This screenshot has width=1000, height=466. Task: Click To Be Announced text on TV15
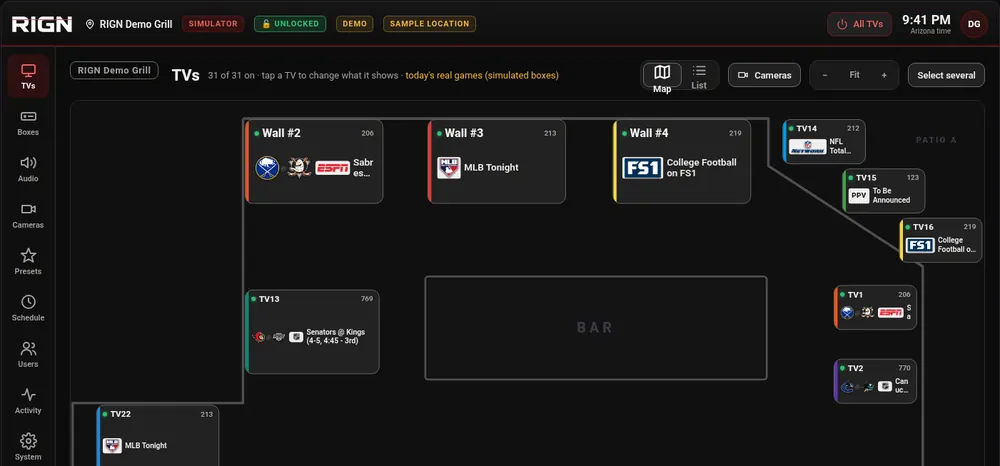point(891,196)
